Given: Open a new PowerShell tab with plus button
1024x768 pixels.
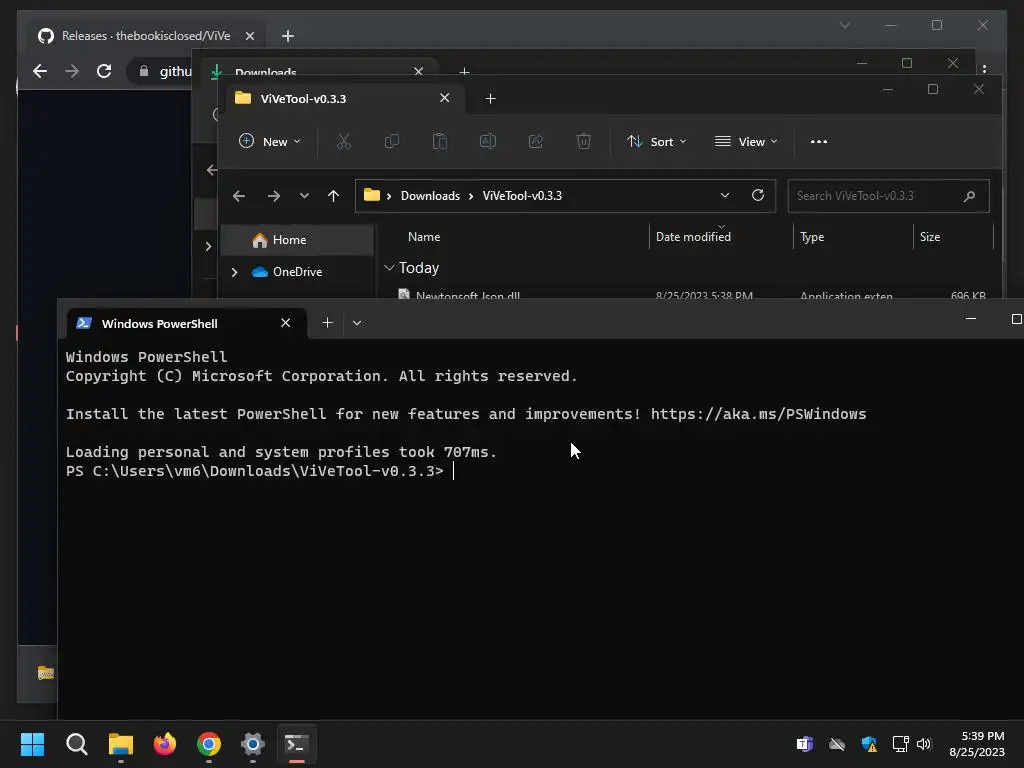Looking at the screenshot, I should (327, 323).
